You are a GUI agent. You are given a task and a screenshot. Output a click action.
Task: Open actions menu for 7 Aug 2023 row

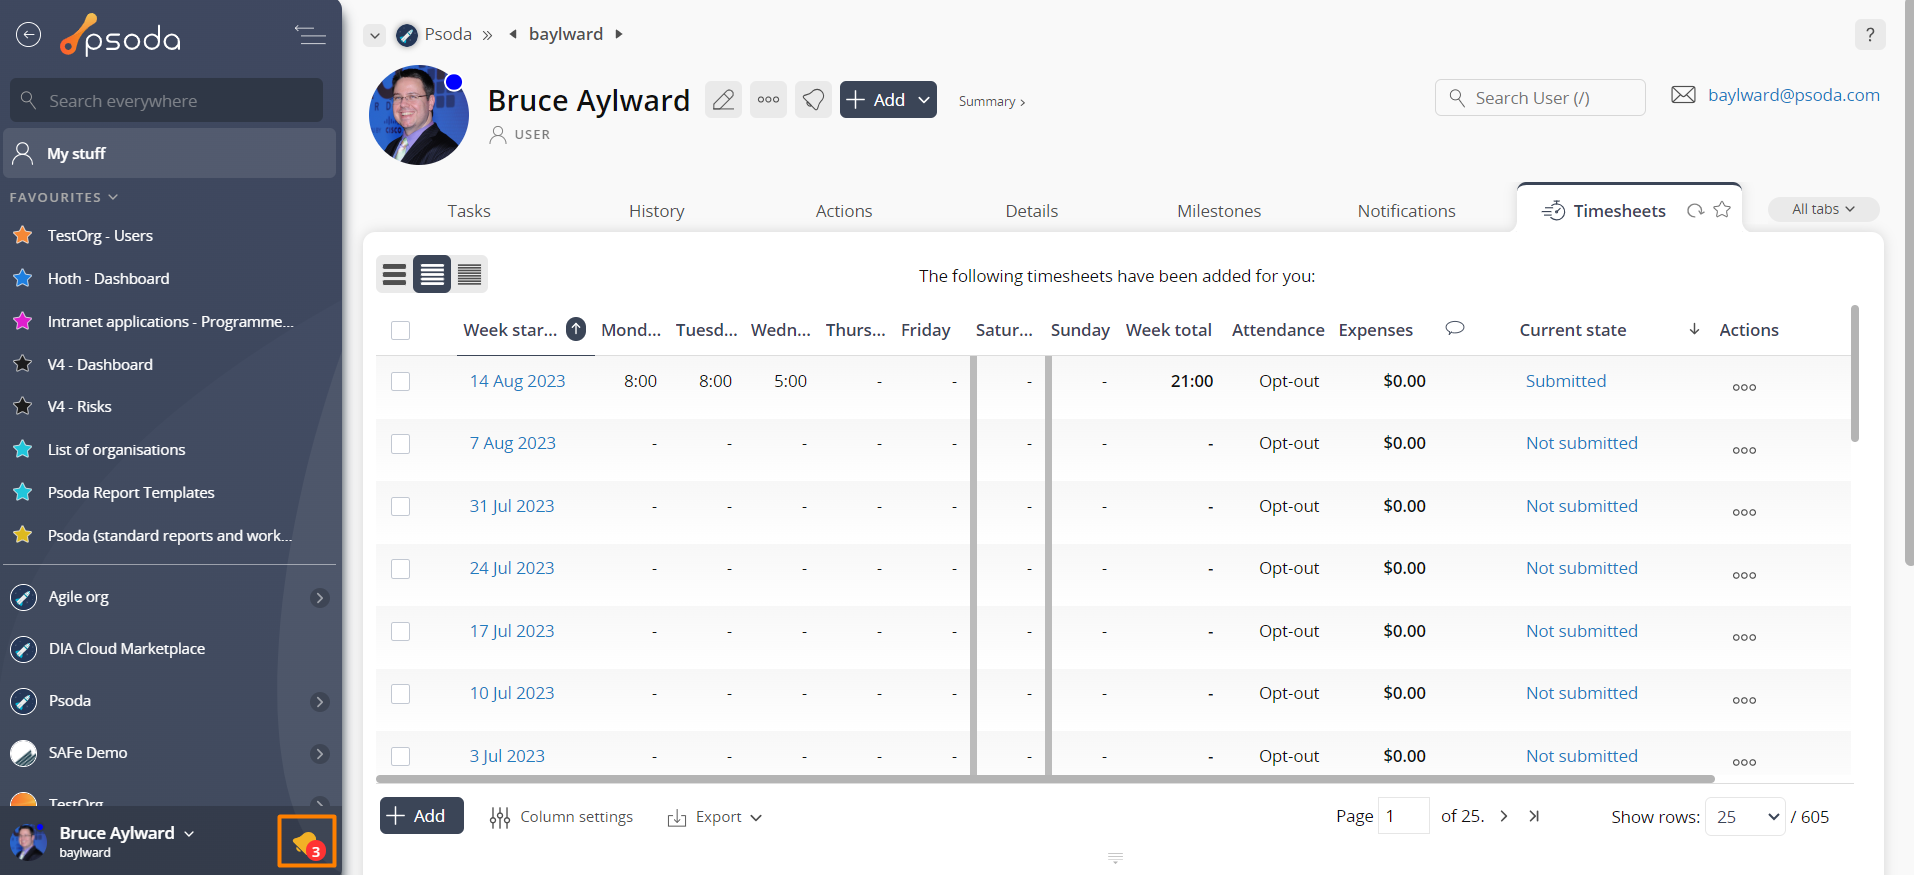click(1744, 450)
